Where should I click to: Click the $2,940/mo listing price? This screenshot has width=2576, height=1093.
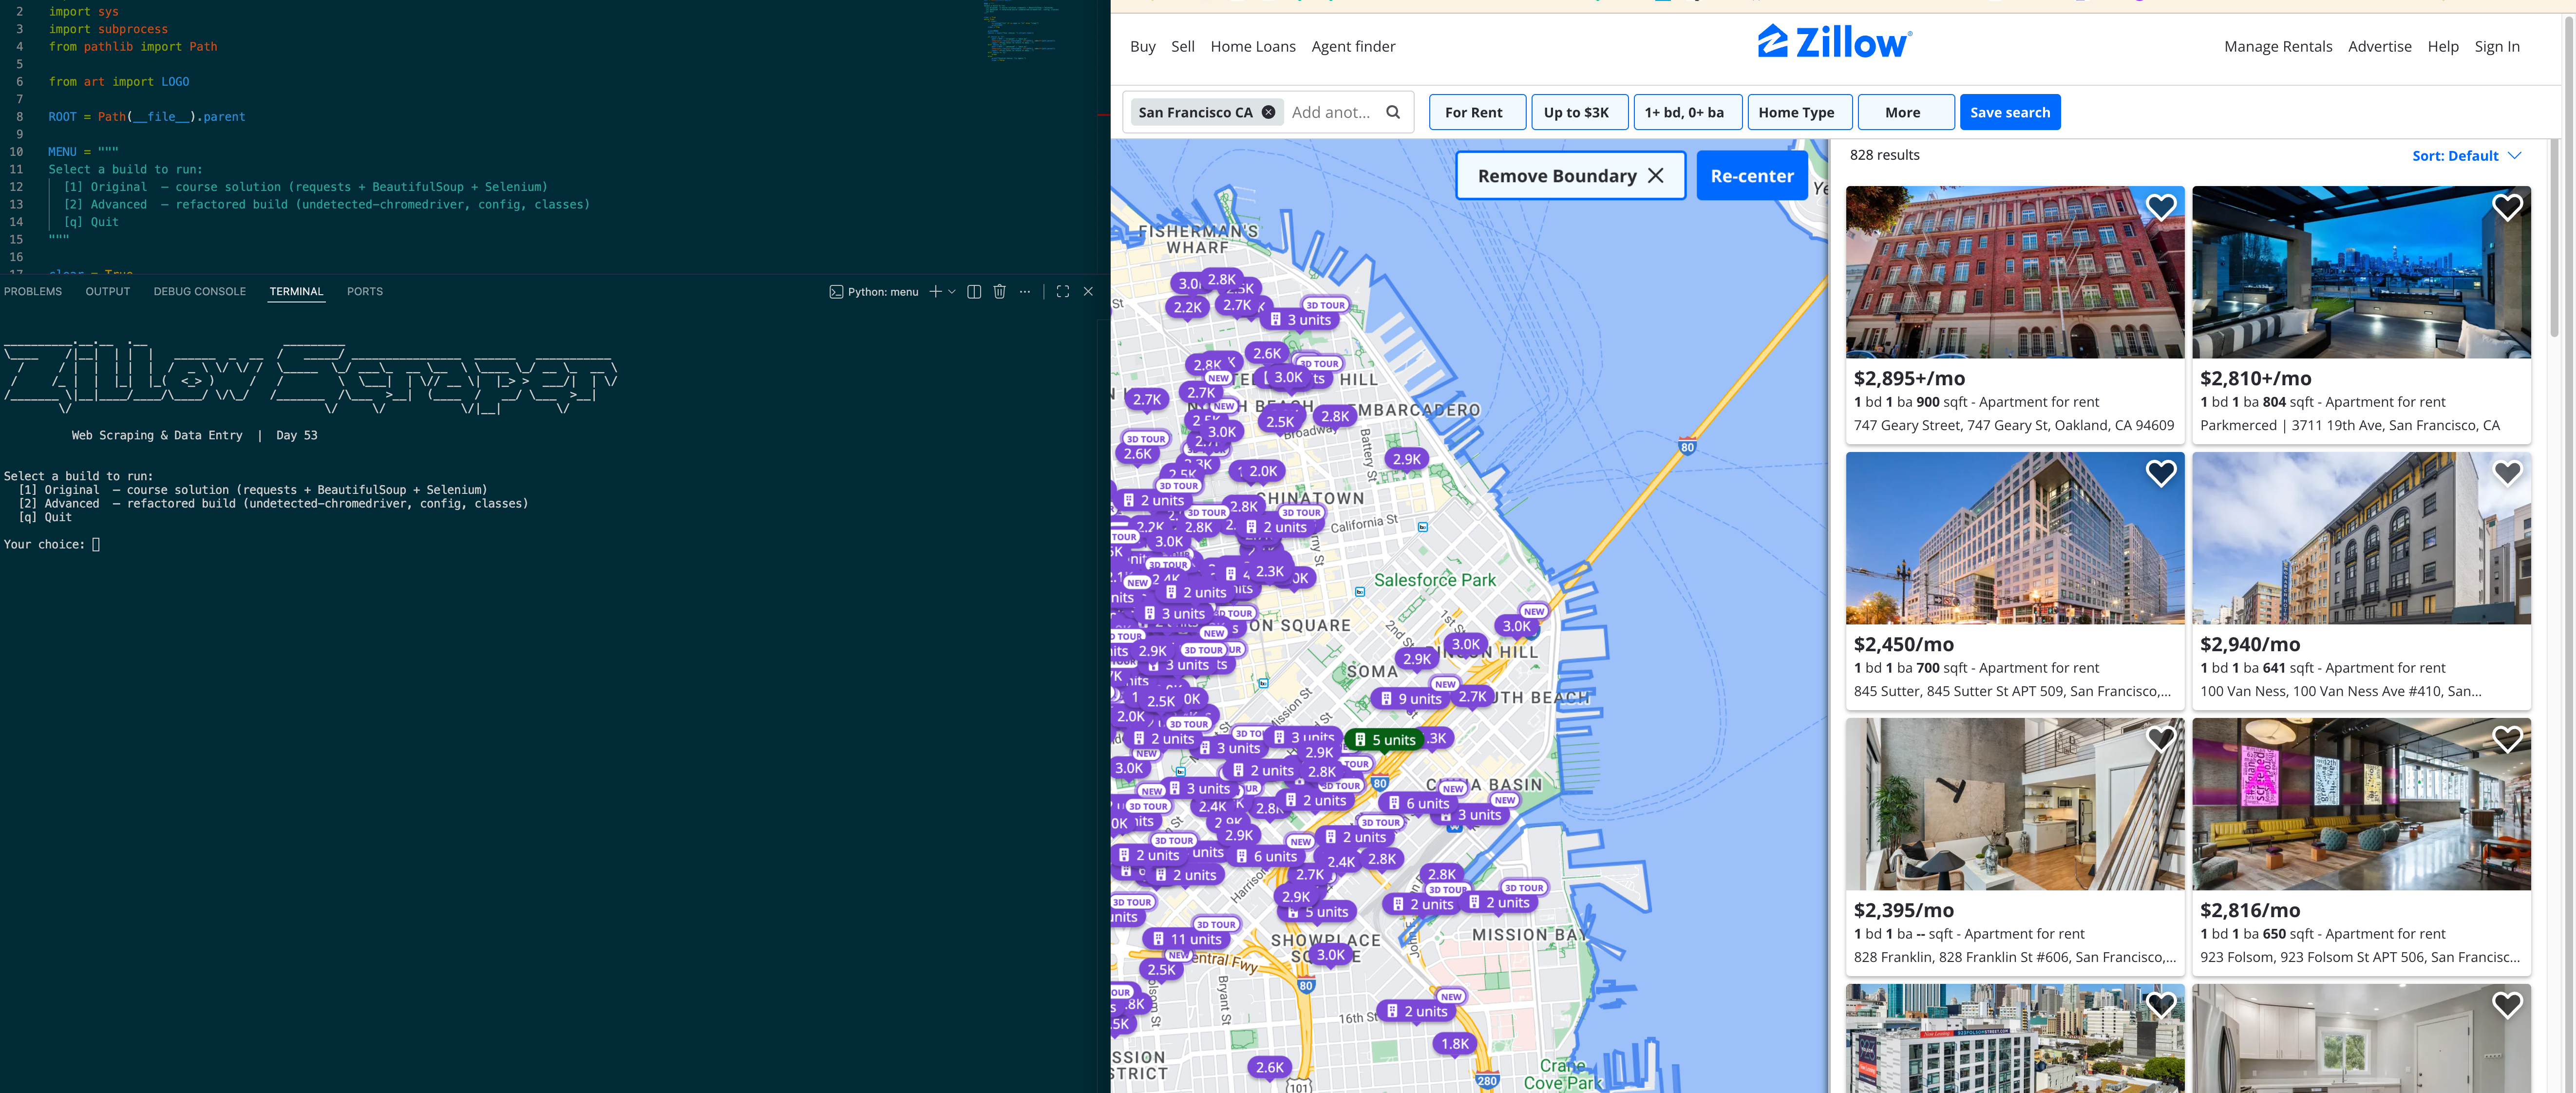(x=2249, y=644)
